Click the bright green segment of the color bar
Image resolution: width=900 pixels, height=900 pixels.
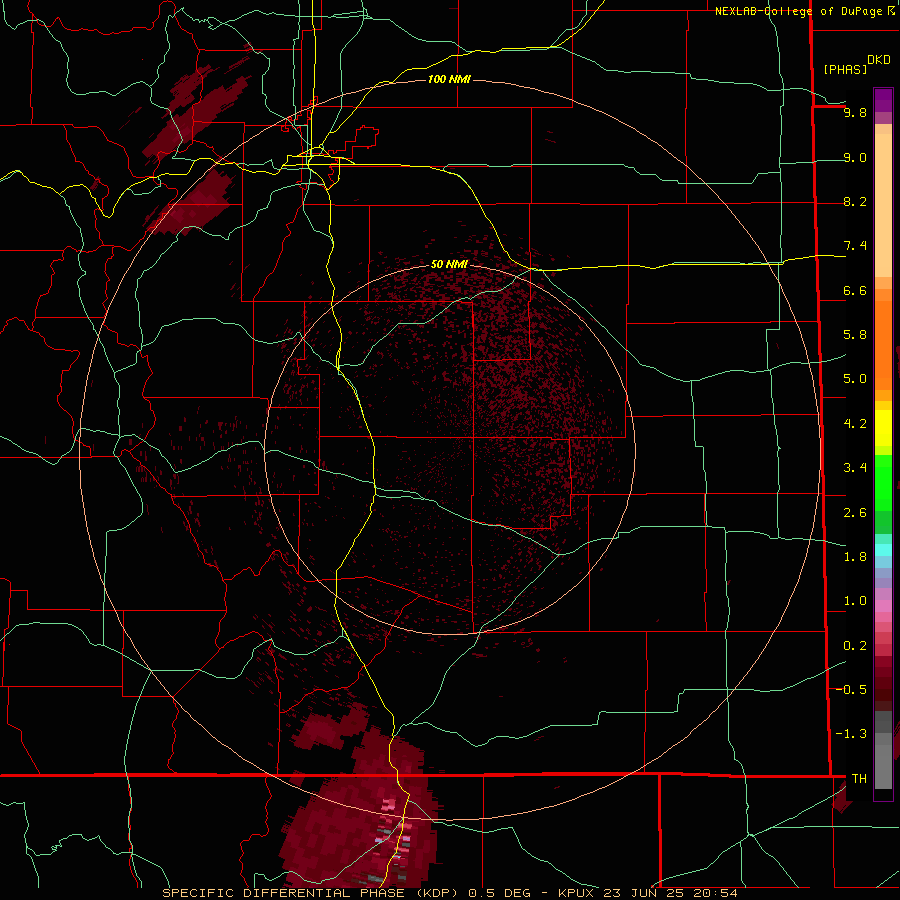coord(883,482)
